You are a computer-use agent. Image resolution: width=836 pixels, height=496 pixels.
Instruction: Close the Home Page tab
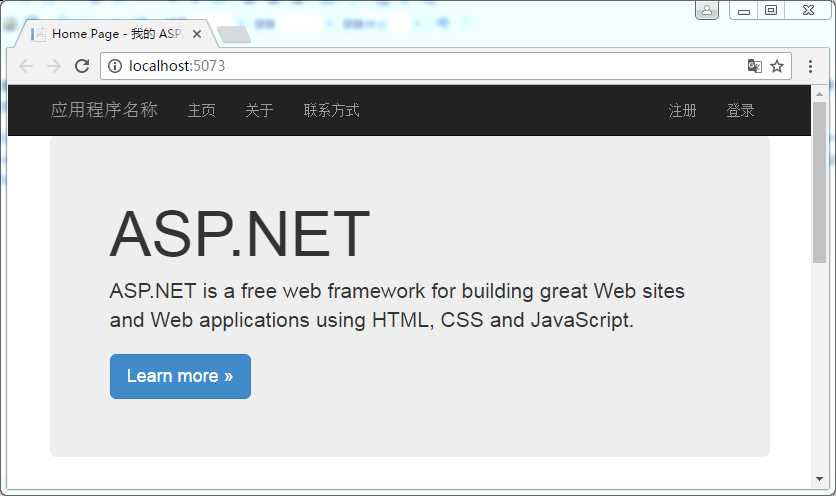[x=197, y=34]
